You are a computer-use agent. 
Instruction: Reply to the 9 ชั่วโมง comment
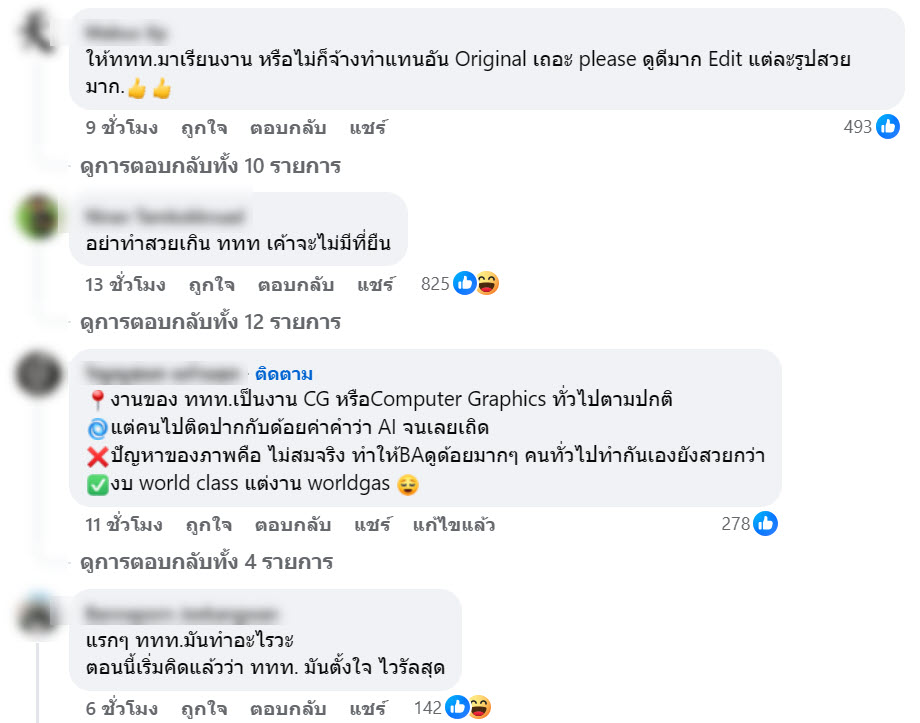click(288, 128)
